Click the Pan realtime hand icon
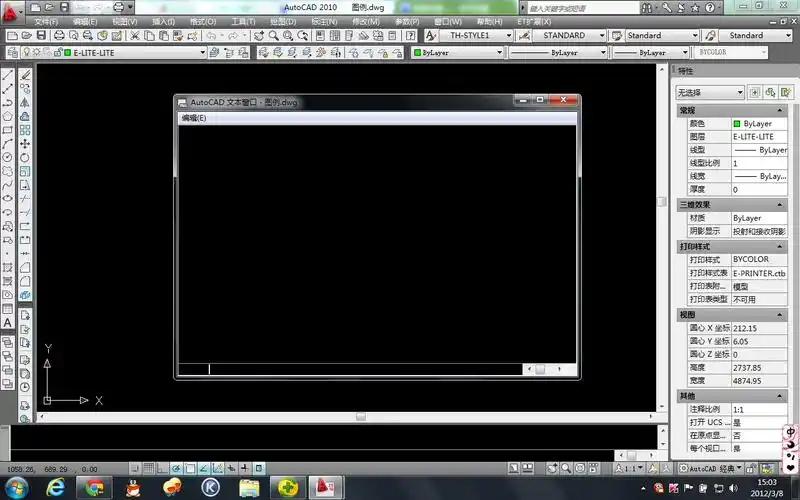The height and width of the screenshot is (500, 800). (259, 35)
